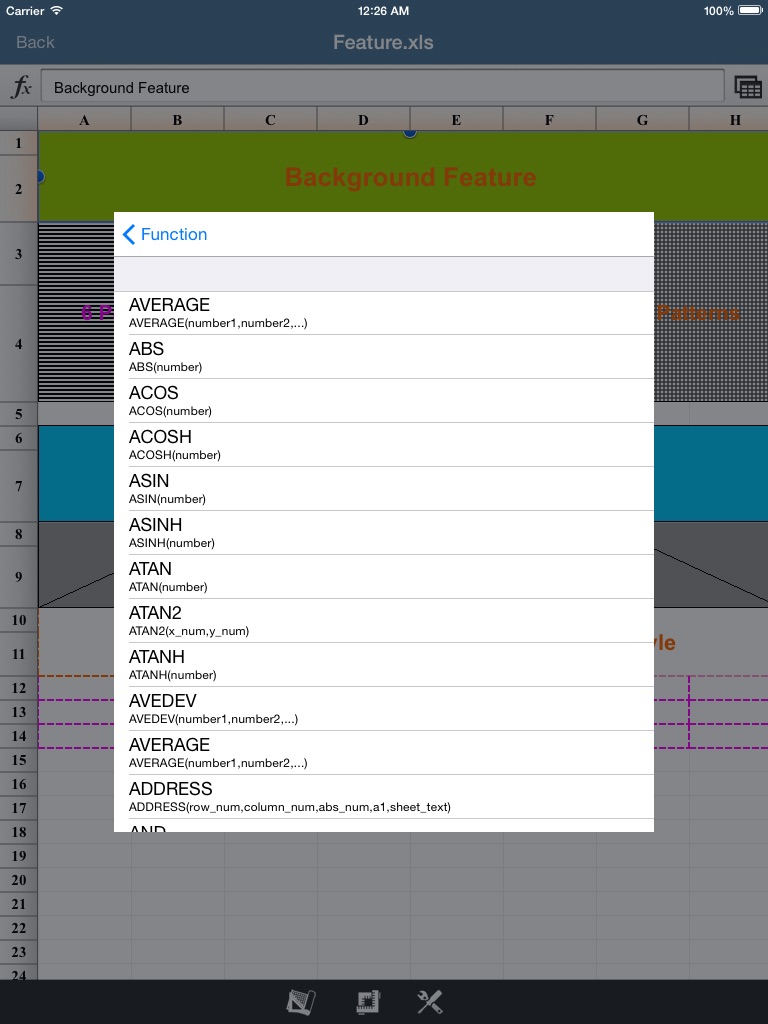
Task: Tap the Feature.xls title
Action: point(383,42)
